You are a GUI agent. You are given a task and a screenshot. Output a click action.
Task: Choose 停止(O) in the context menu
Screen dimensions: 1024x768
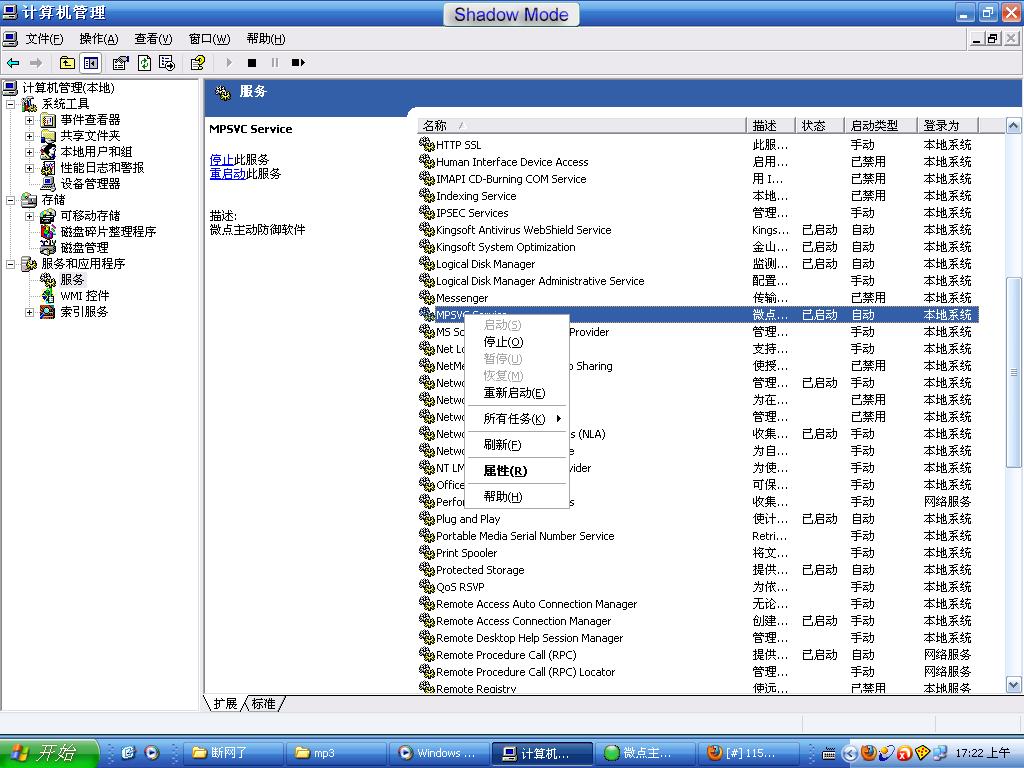516,342
